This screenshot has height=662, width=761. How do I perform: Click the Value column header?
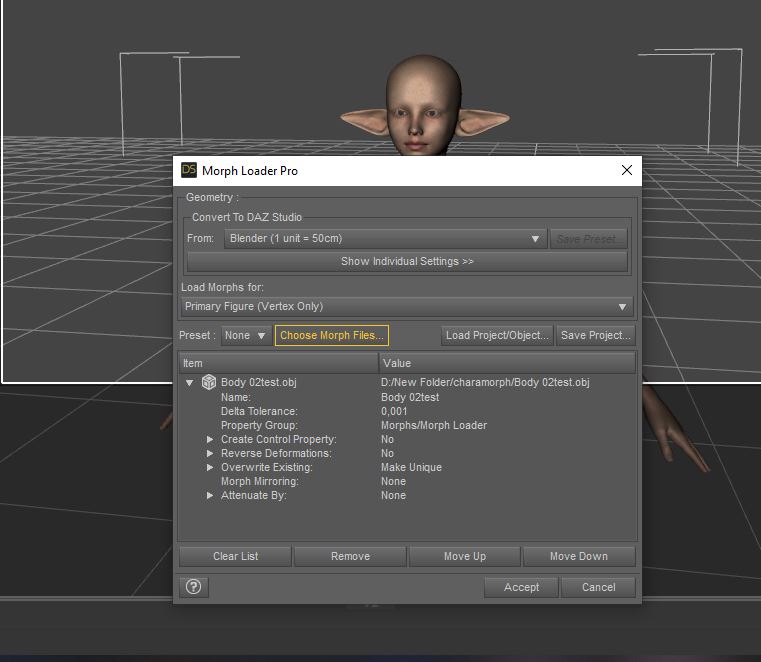507,363
